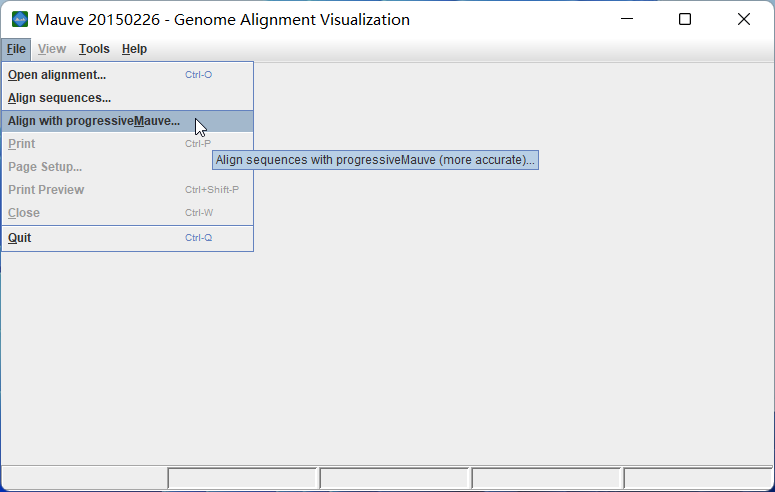Open the View menu
This screenshot has width=775, height=492.
click(52, 49)
